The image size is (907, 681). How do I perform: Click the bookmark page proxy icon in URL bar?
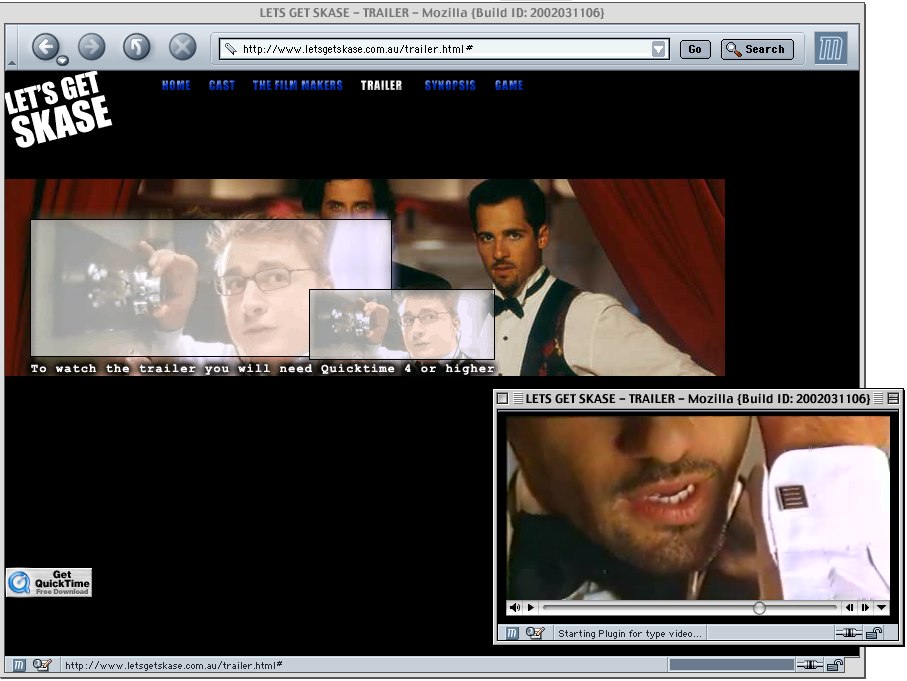click(x=230, y=49)
